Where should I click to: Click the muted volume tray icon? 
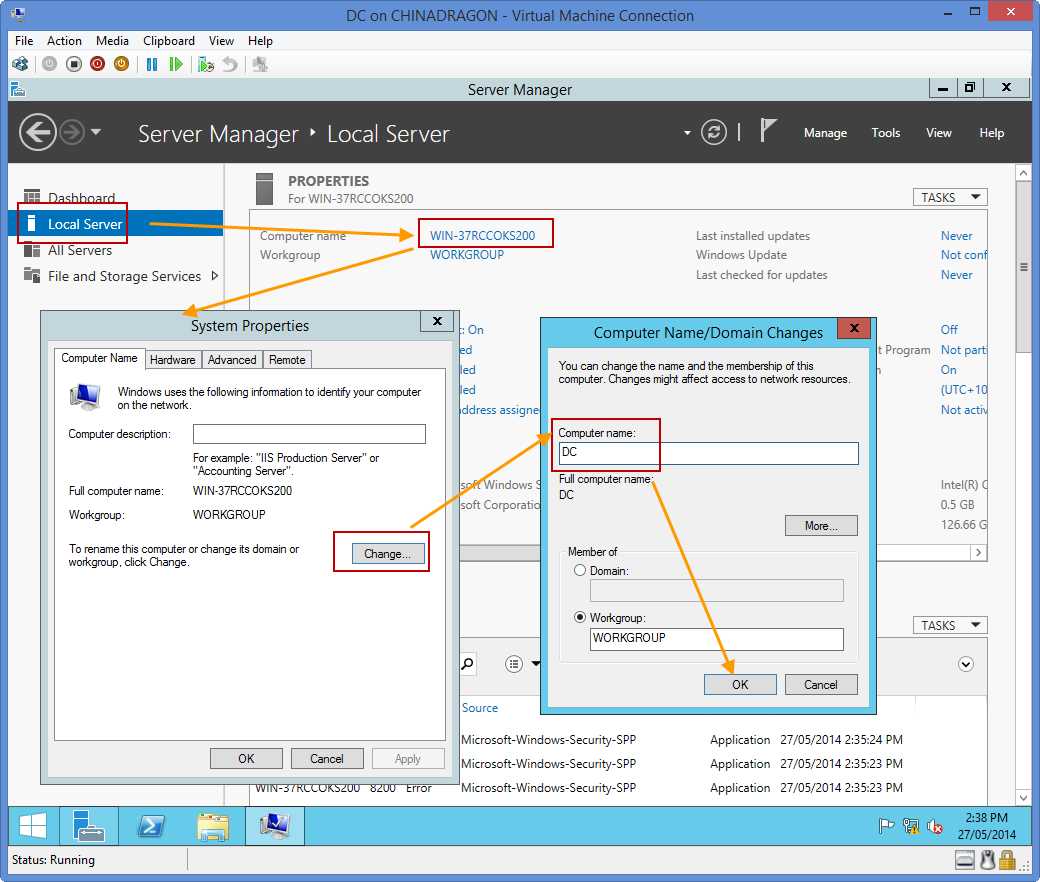[935, 826]
